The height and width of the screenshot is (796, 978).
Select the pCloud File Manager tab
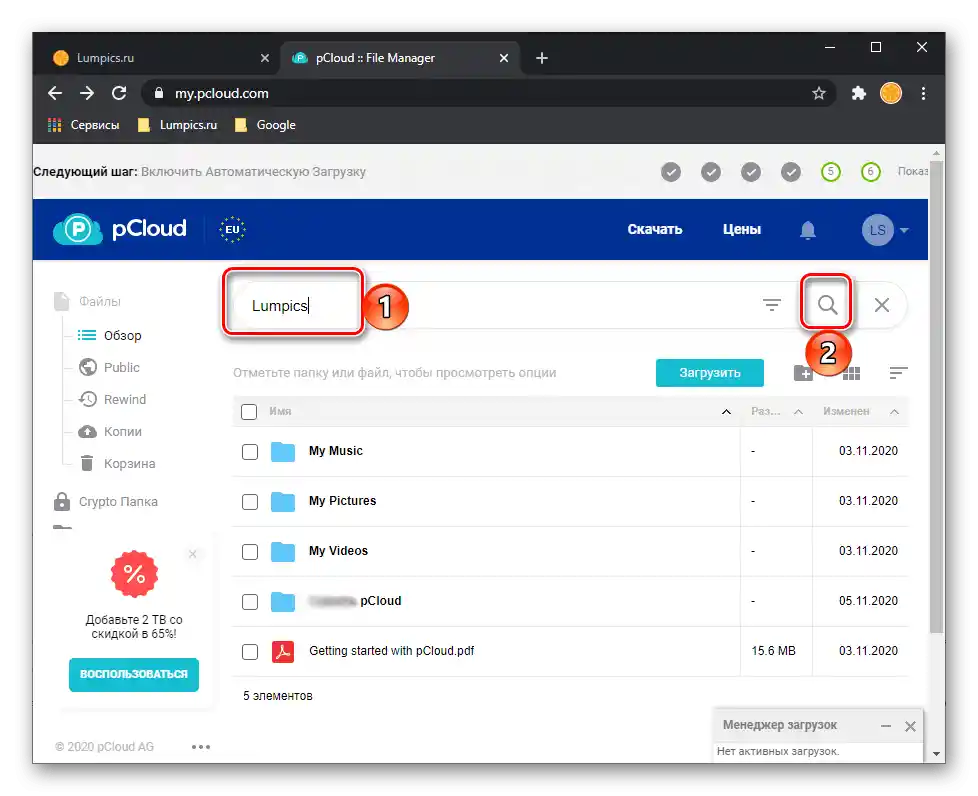pyautogui.click(x=399, y=58)
